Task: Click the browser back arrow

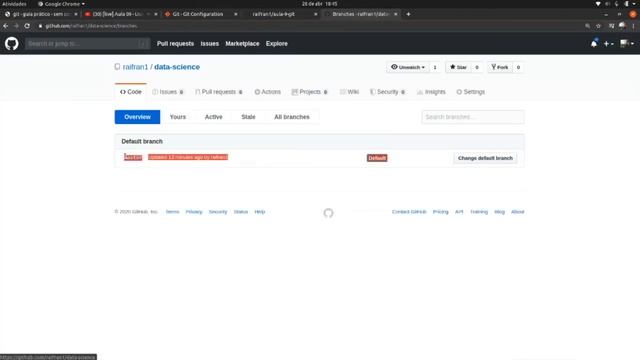Action: point(6,26)
